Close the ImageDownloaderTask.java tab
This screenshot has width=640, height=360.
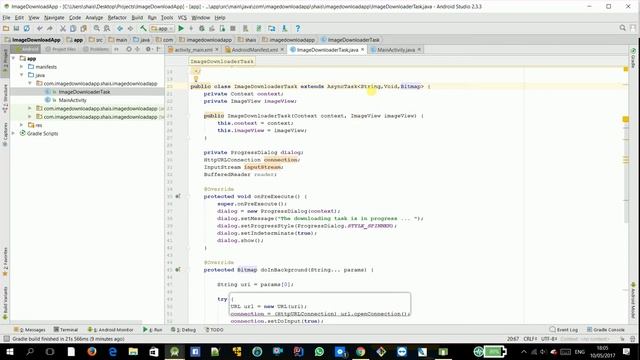pyautogui.click(x=362, y=50)
